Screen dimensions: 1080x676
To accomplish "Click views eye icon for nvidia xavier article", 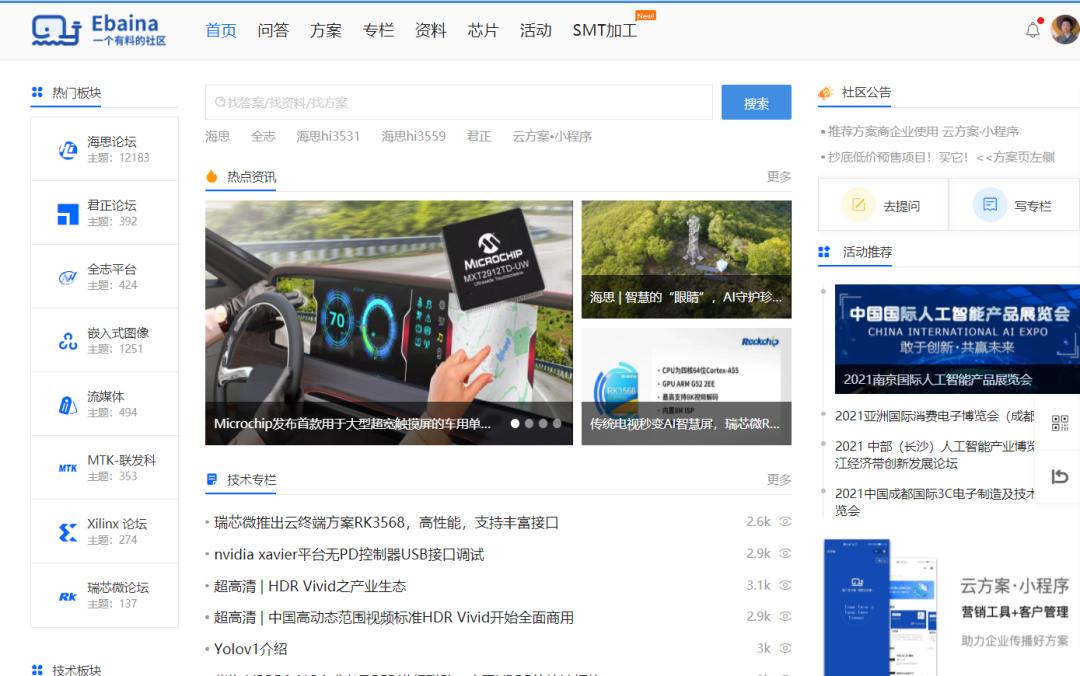I will click(x=785, y=553).
